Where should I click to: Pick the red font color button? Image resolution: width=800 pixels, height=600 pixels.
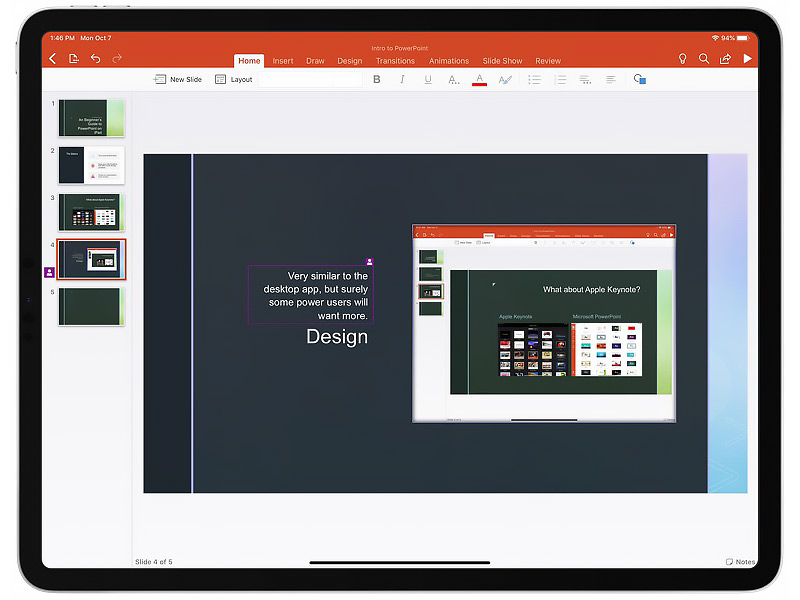click(x=479, y=80)
